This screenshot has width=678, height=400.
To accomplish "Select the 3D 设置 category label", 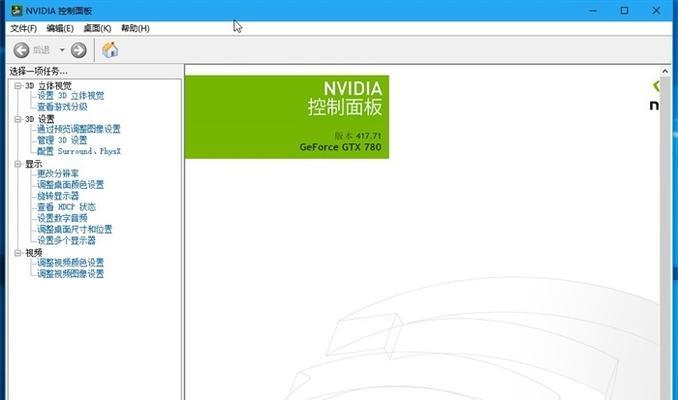I will click(x=40, y=119).
